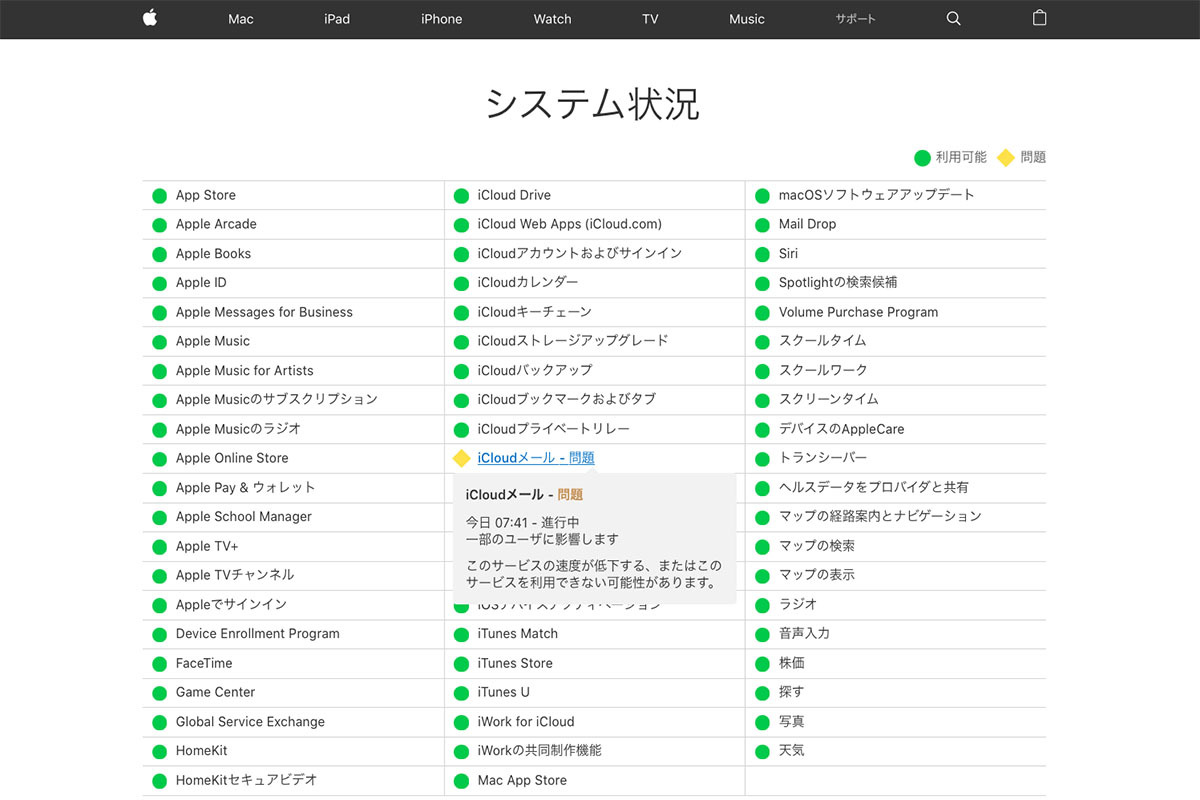Open the Watch menu item
Viewport: 1200px width, 800px height.
[x=552, y=19]
